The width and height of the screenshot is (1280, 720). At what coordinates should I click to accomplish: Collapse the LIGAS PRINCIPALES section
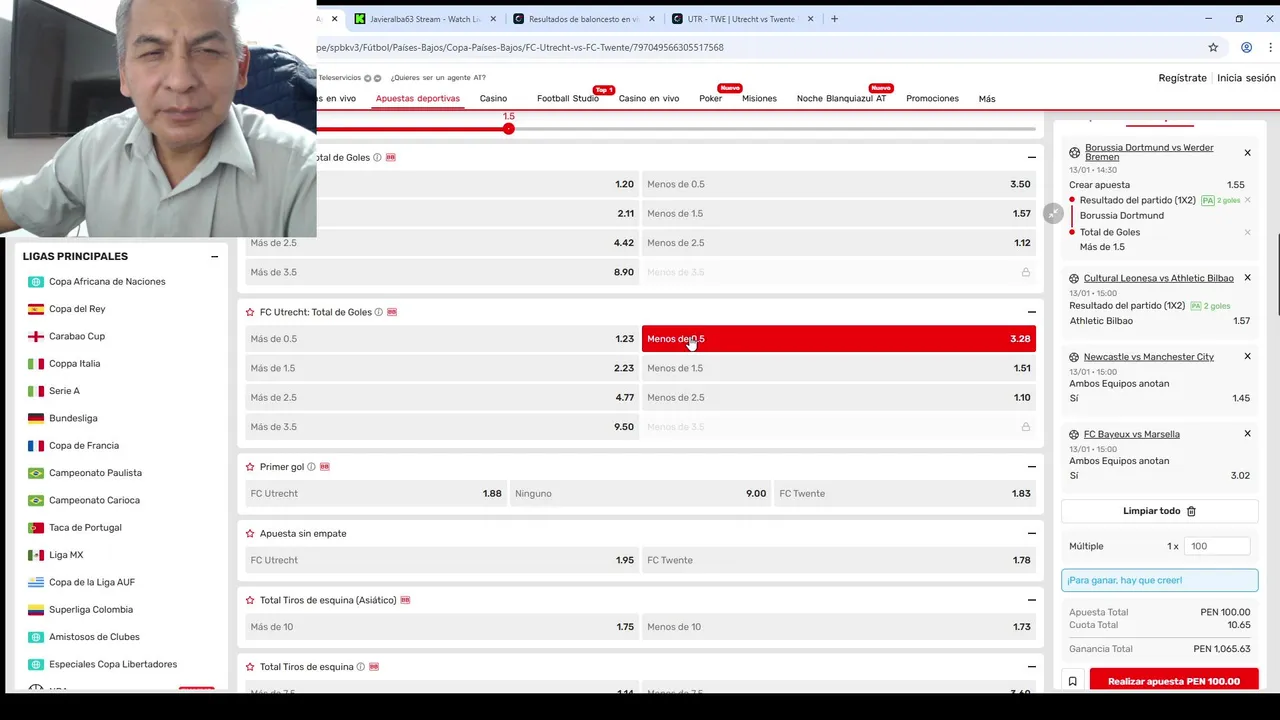(214, 256)
